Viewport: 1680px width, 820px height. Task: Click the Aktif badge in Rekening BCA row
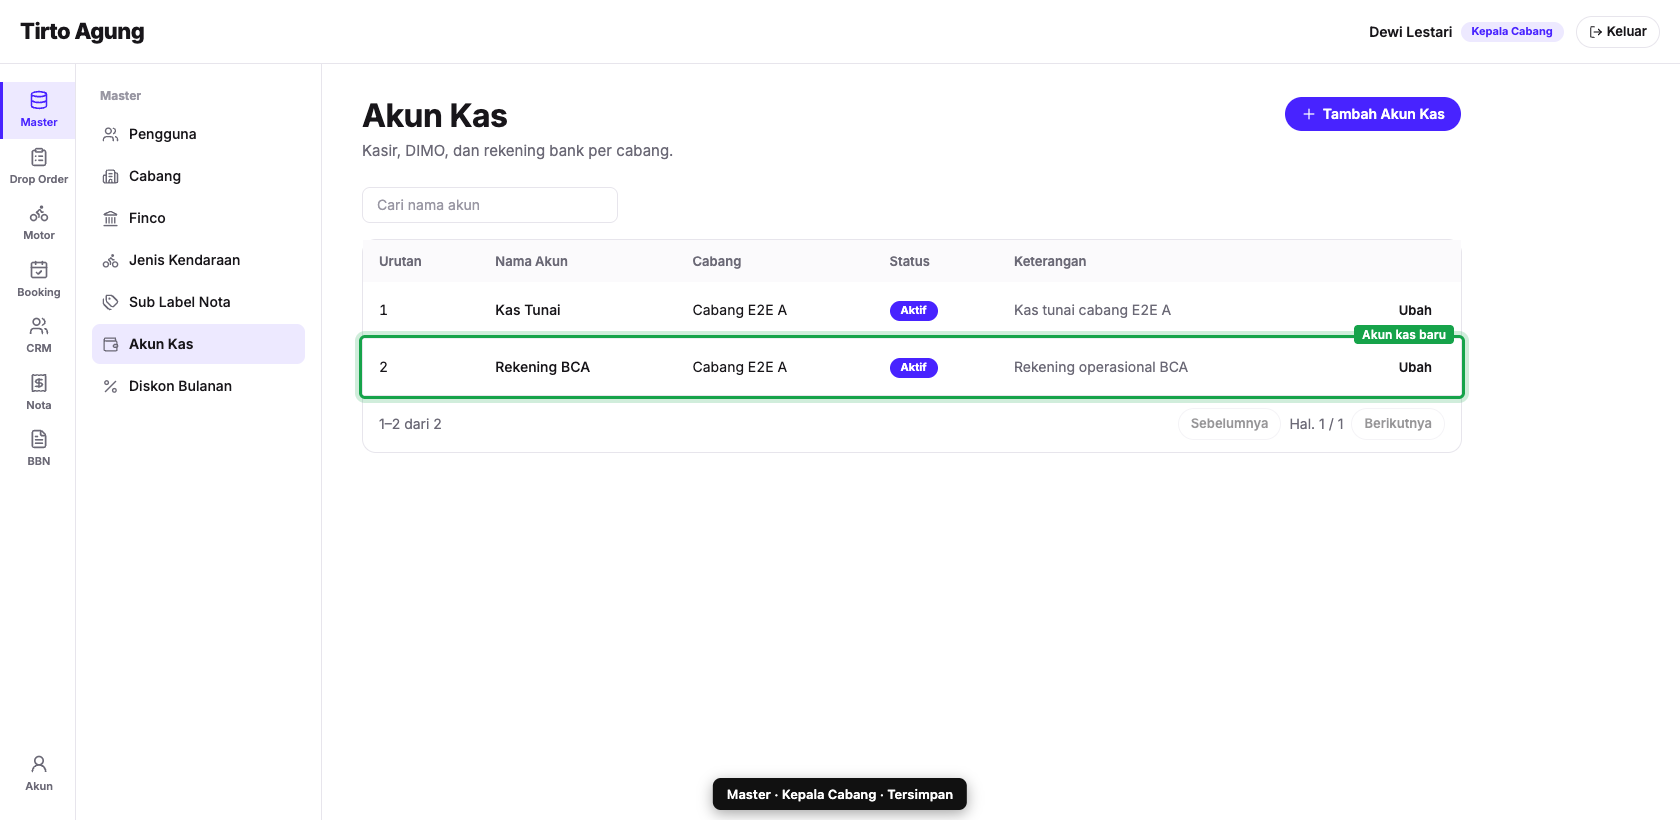pyautogui.click(x=914, y=367)
